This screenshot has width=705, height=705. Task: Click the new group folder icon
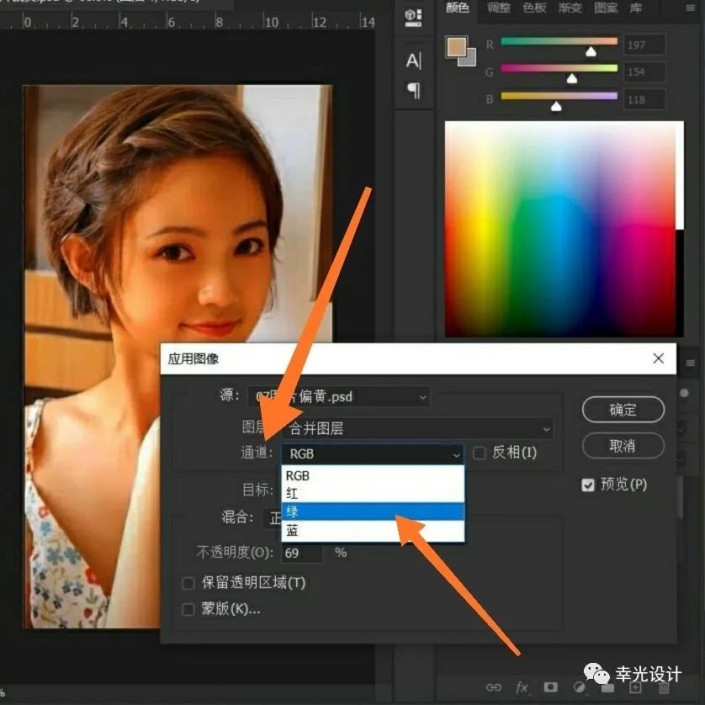click(607, 687)
